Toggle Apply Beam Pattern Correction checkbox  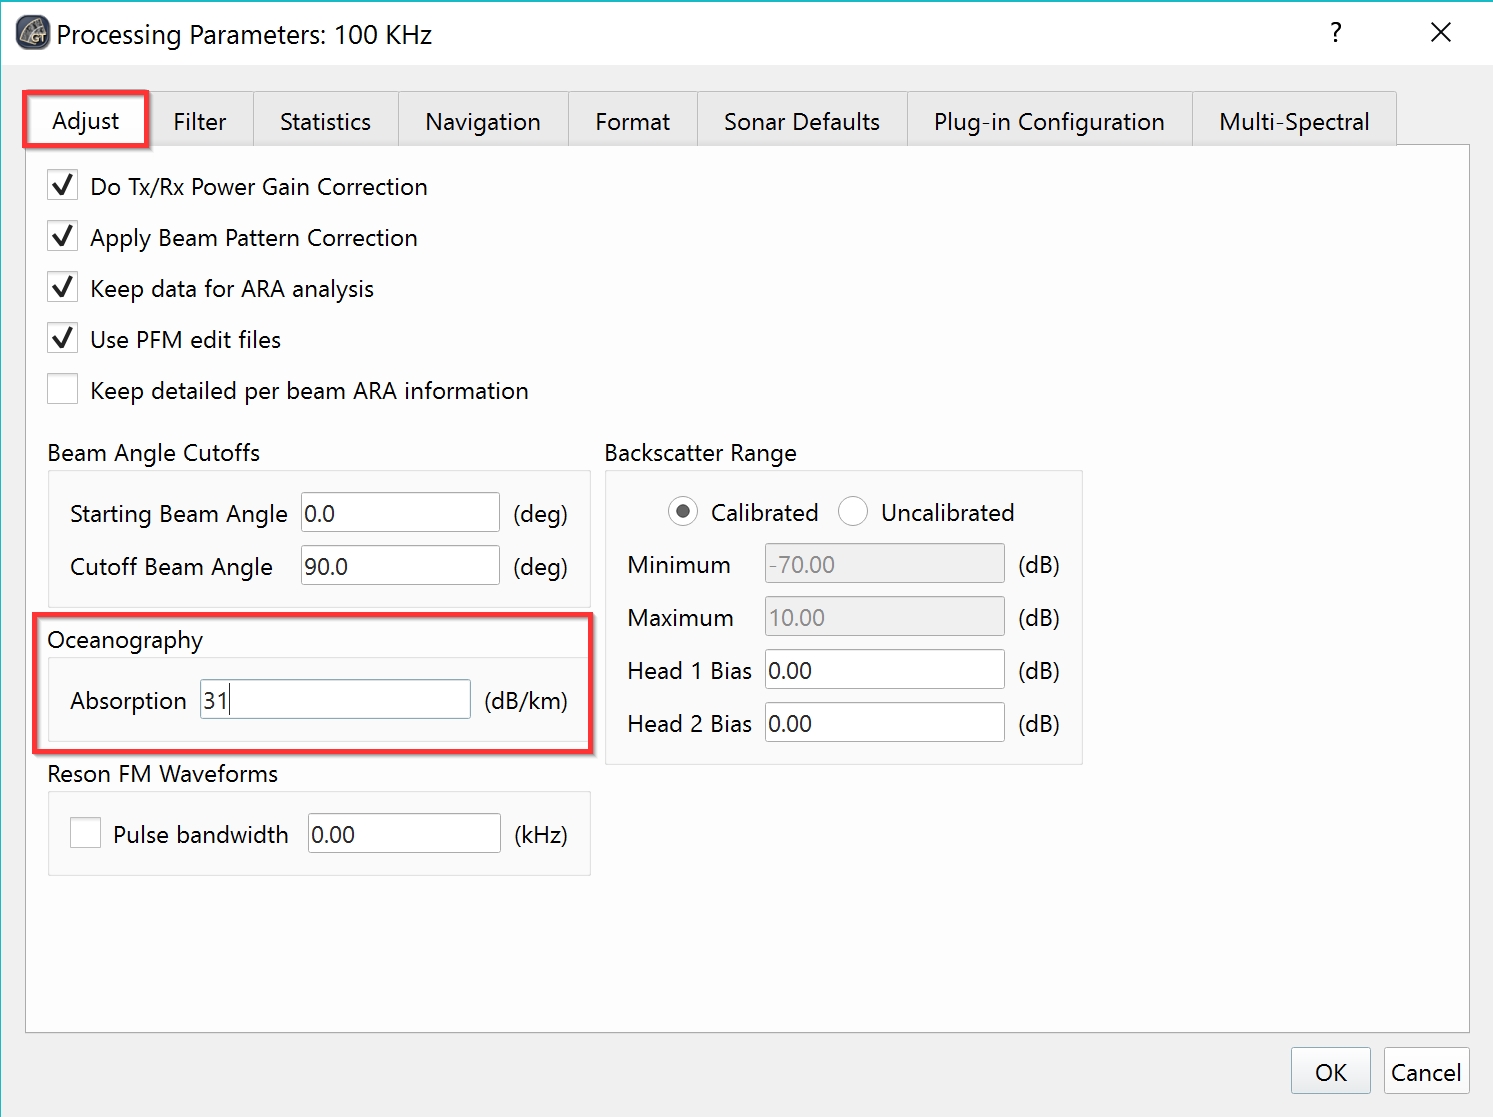point(63,236)
